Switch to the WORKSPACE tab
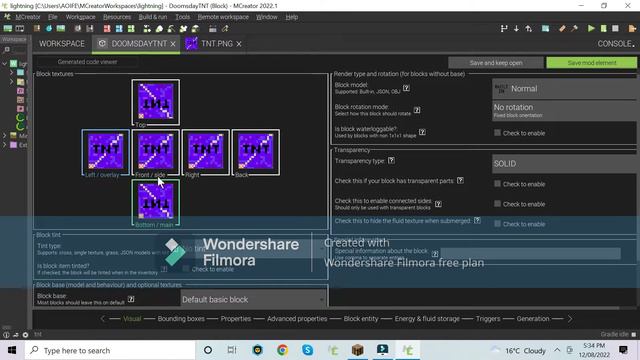The width and height of the screenshot is (640, 360). click(62, 44)
